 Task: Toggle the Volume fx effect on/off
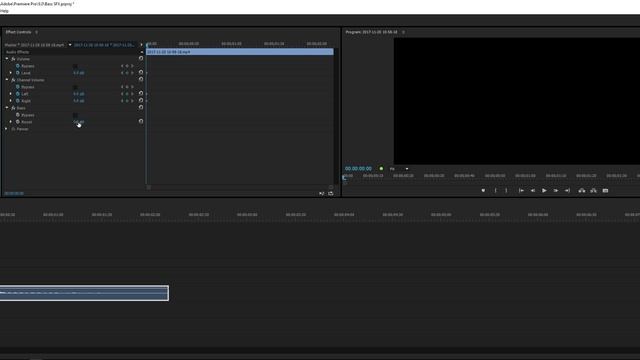pos(13,59)
